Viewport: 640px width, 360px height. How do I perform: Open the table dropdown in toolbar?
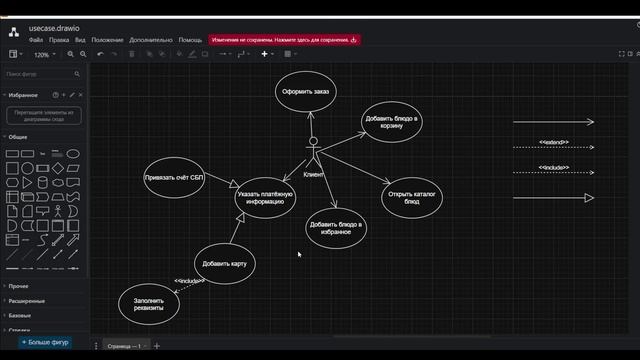[x=290, y=54]
